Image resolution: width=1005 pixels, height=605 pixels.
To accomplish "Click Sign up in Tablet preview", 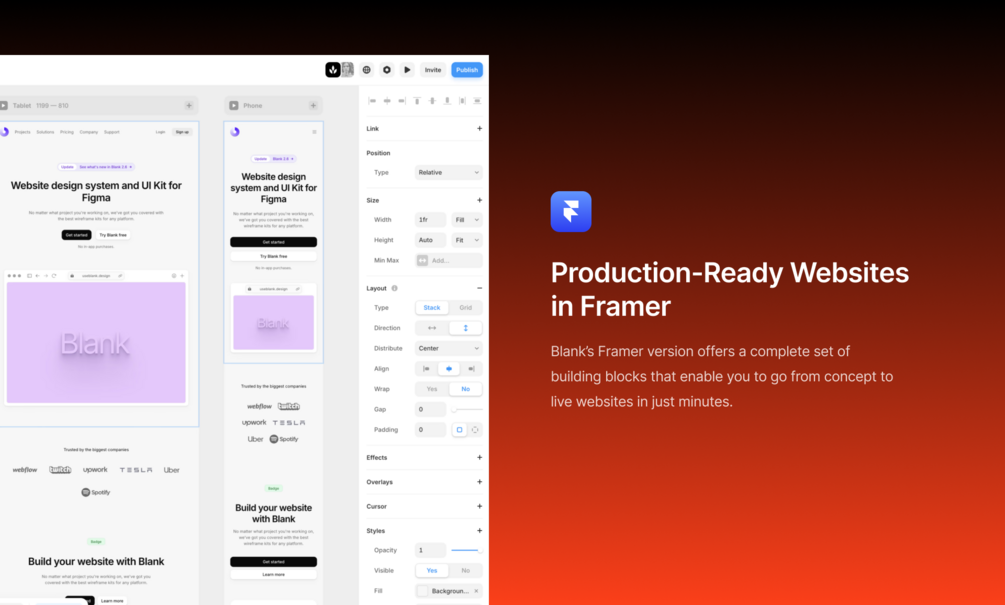I will 182,132.
